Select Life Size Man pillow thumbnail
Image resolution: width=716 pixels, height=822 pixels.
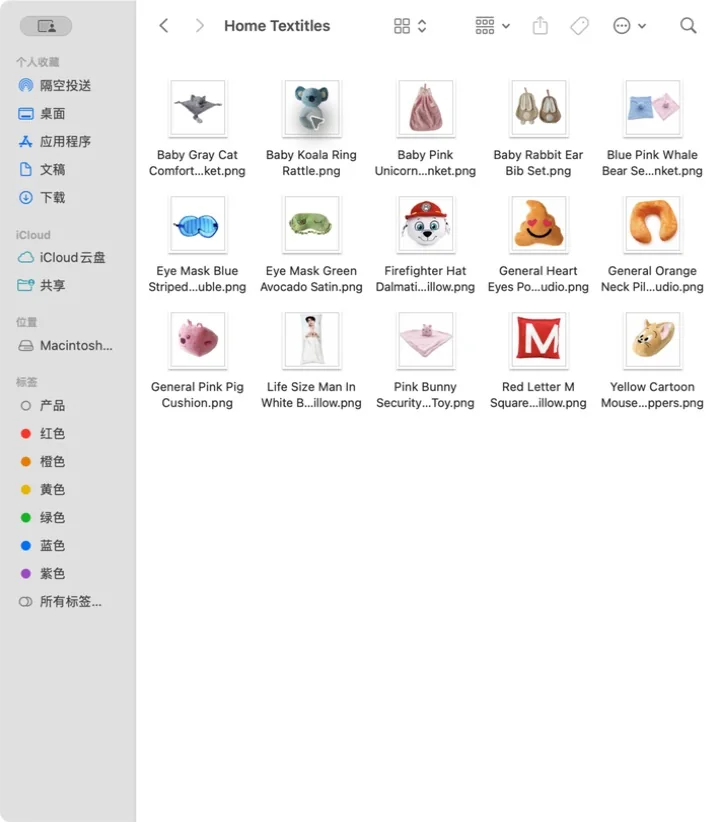[x=311, y=340]
